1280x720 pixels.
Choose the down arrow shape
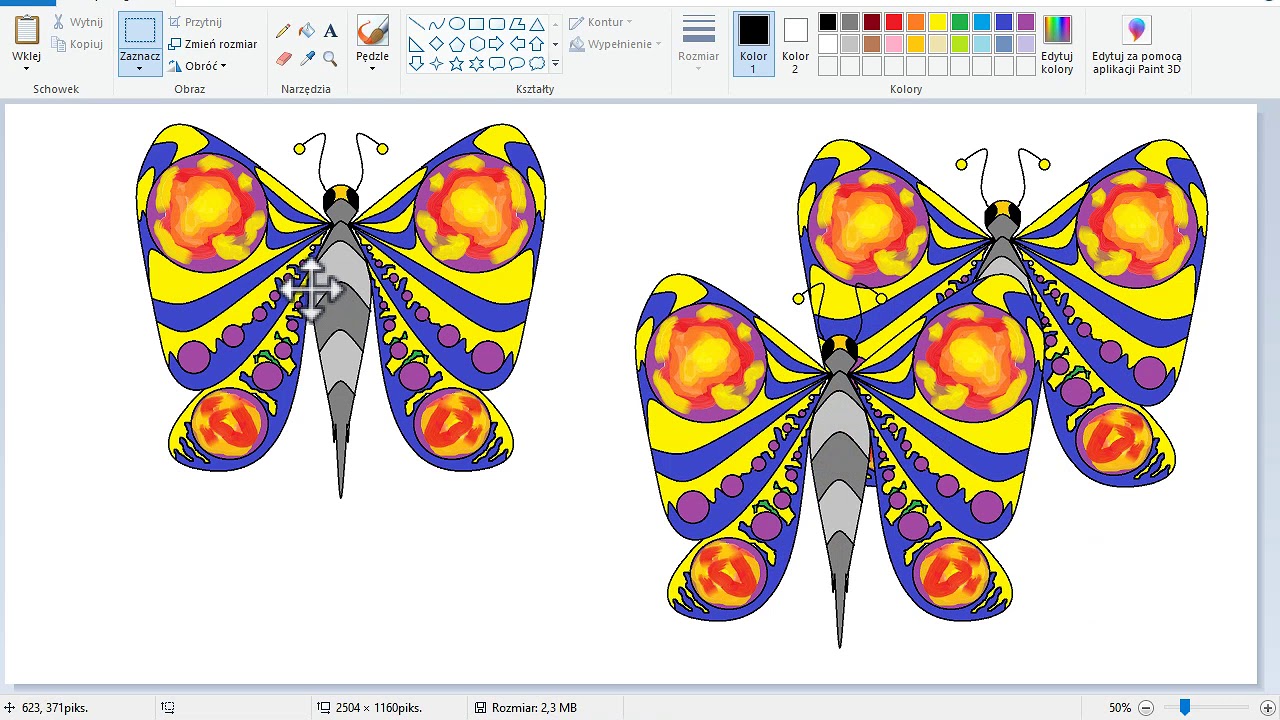click(x=416, y=64)
